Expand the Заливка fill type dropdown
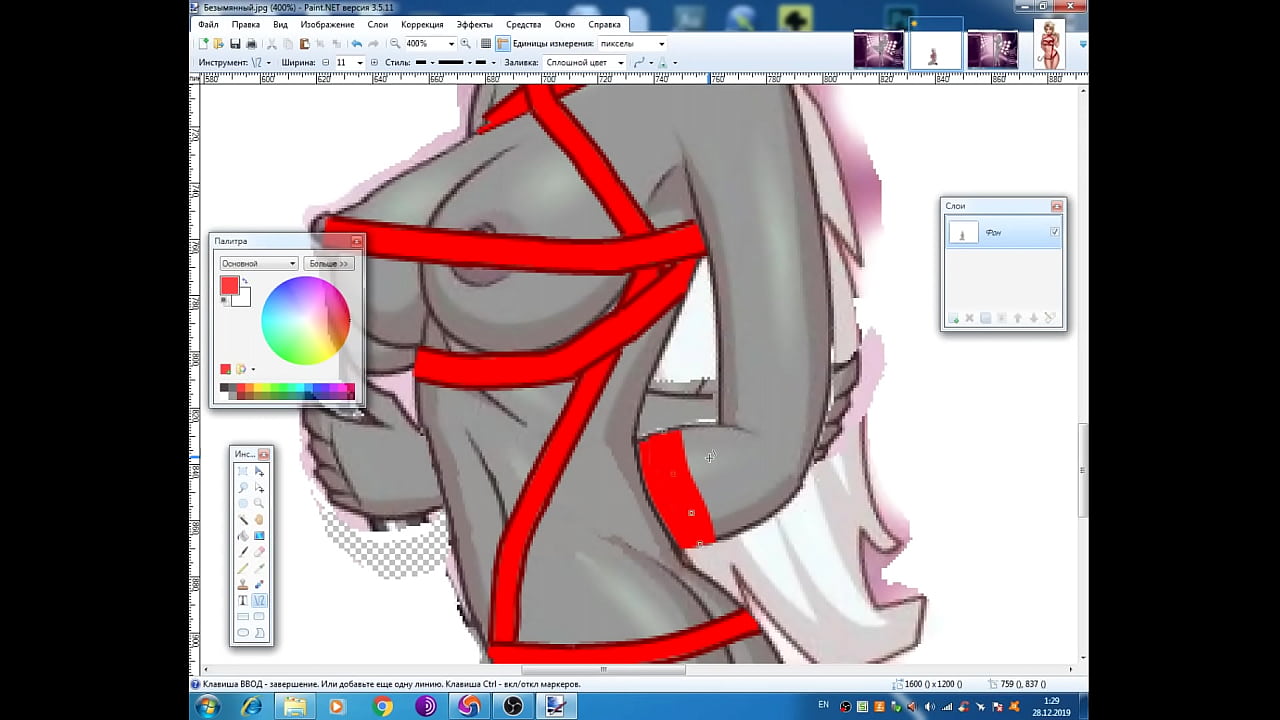Image resolution: width=1280 pixels, height=720 pixels. point(620,62)
